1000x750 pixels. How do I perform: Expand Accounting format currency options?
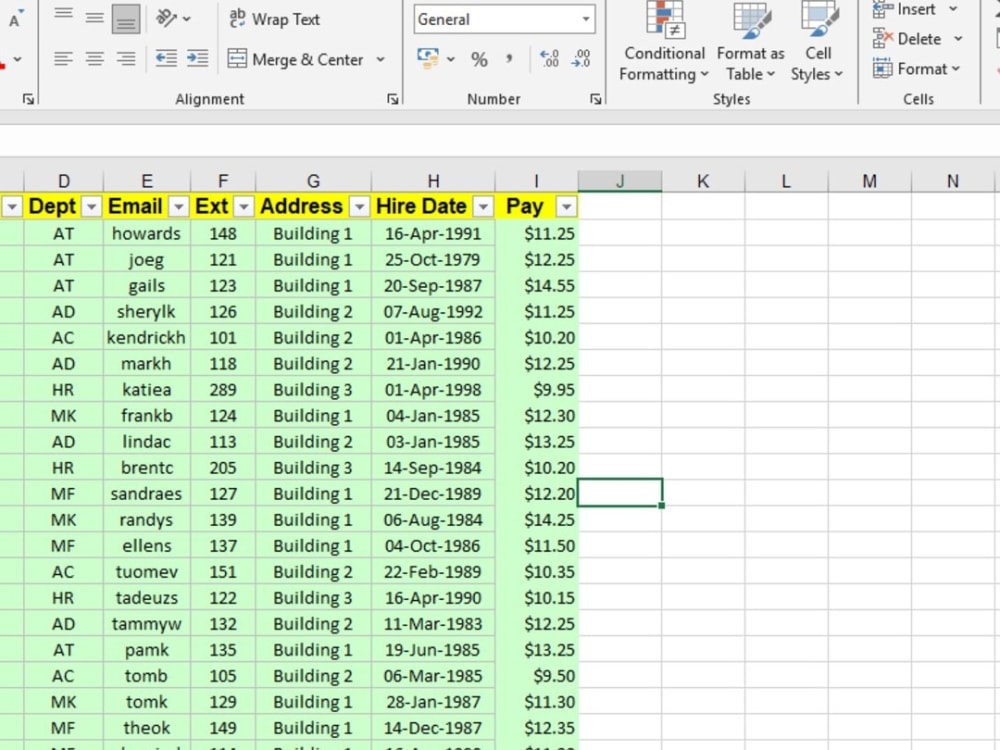(450, 59)
